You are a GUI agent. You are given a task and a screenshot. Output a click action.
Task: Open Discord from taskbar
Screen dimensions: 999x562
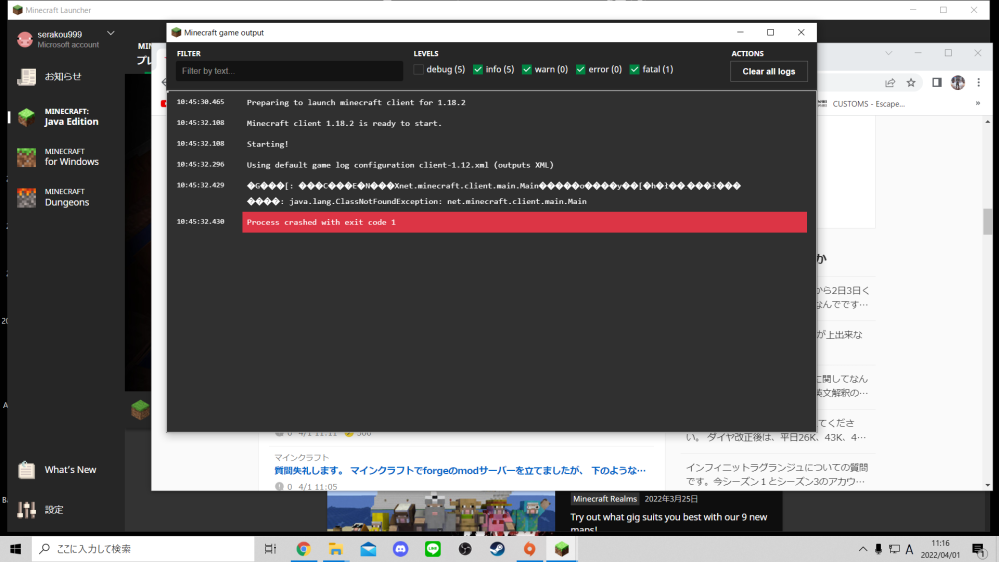(400, 549)
